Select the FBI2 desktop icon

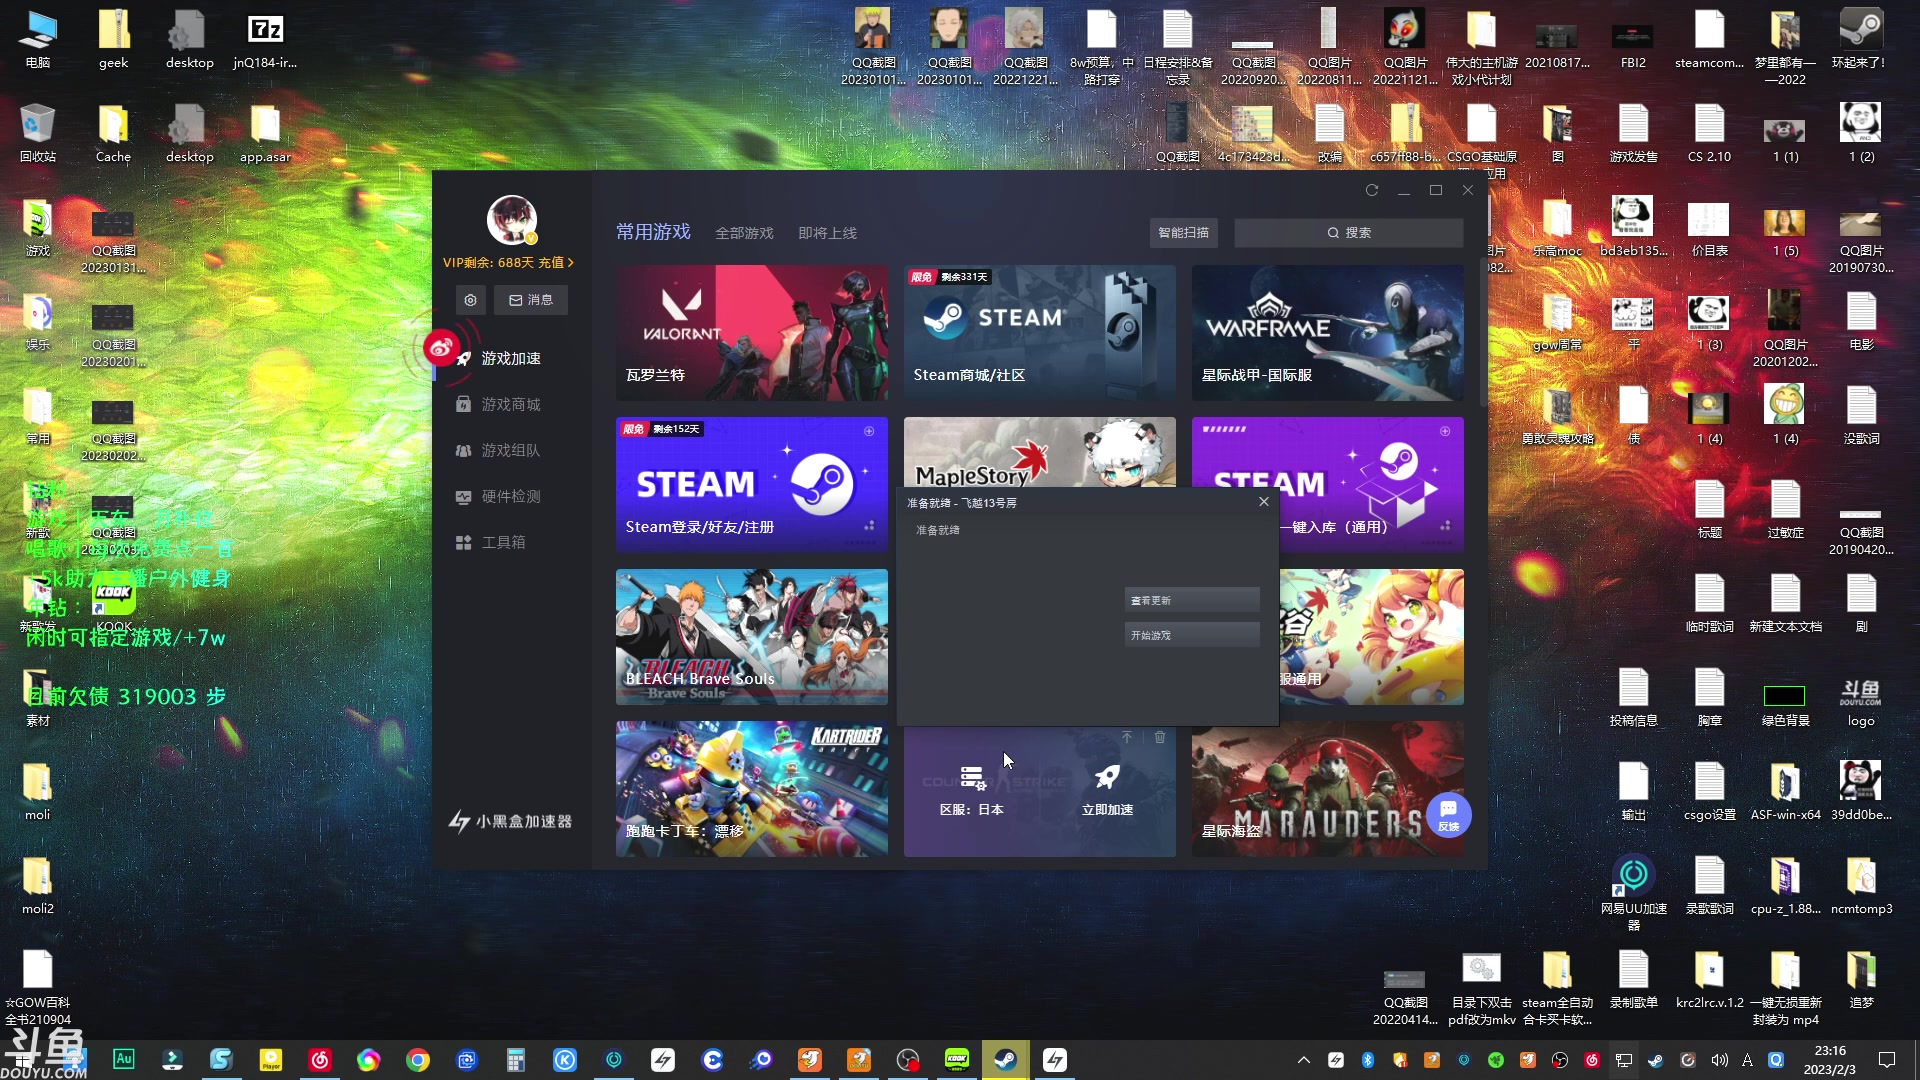1633,45
